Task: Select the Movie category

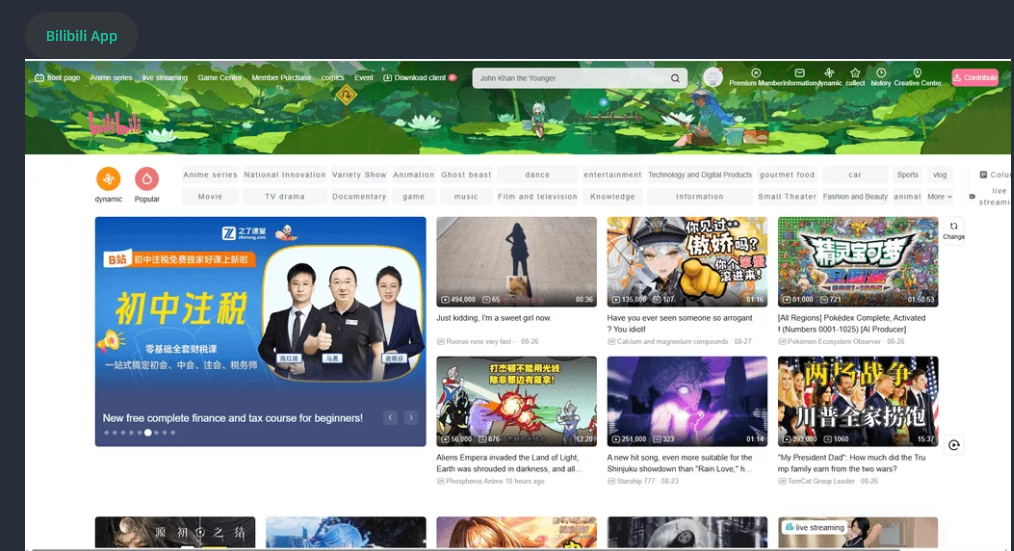Action: tap(210, 197)
